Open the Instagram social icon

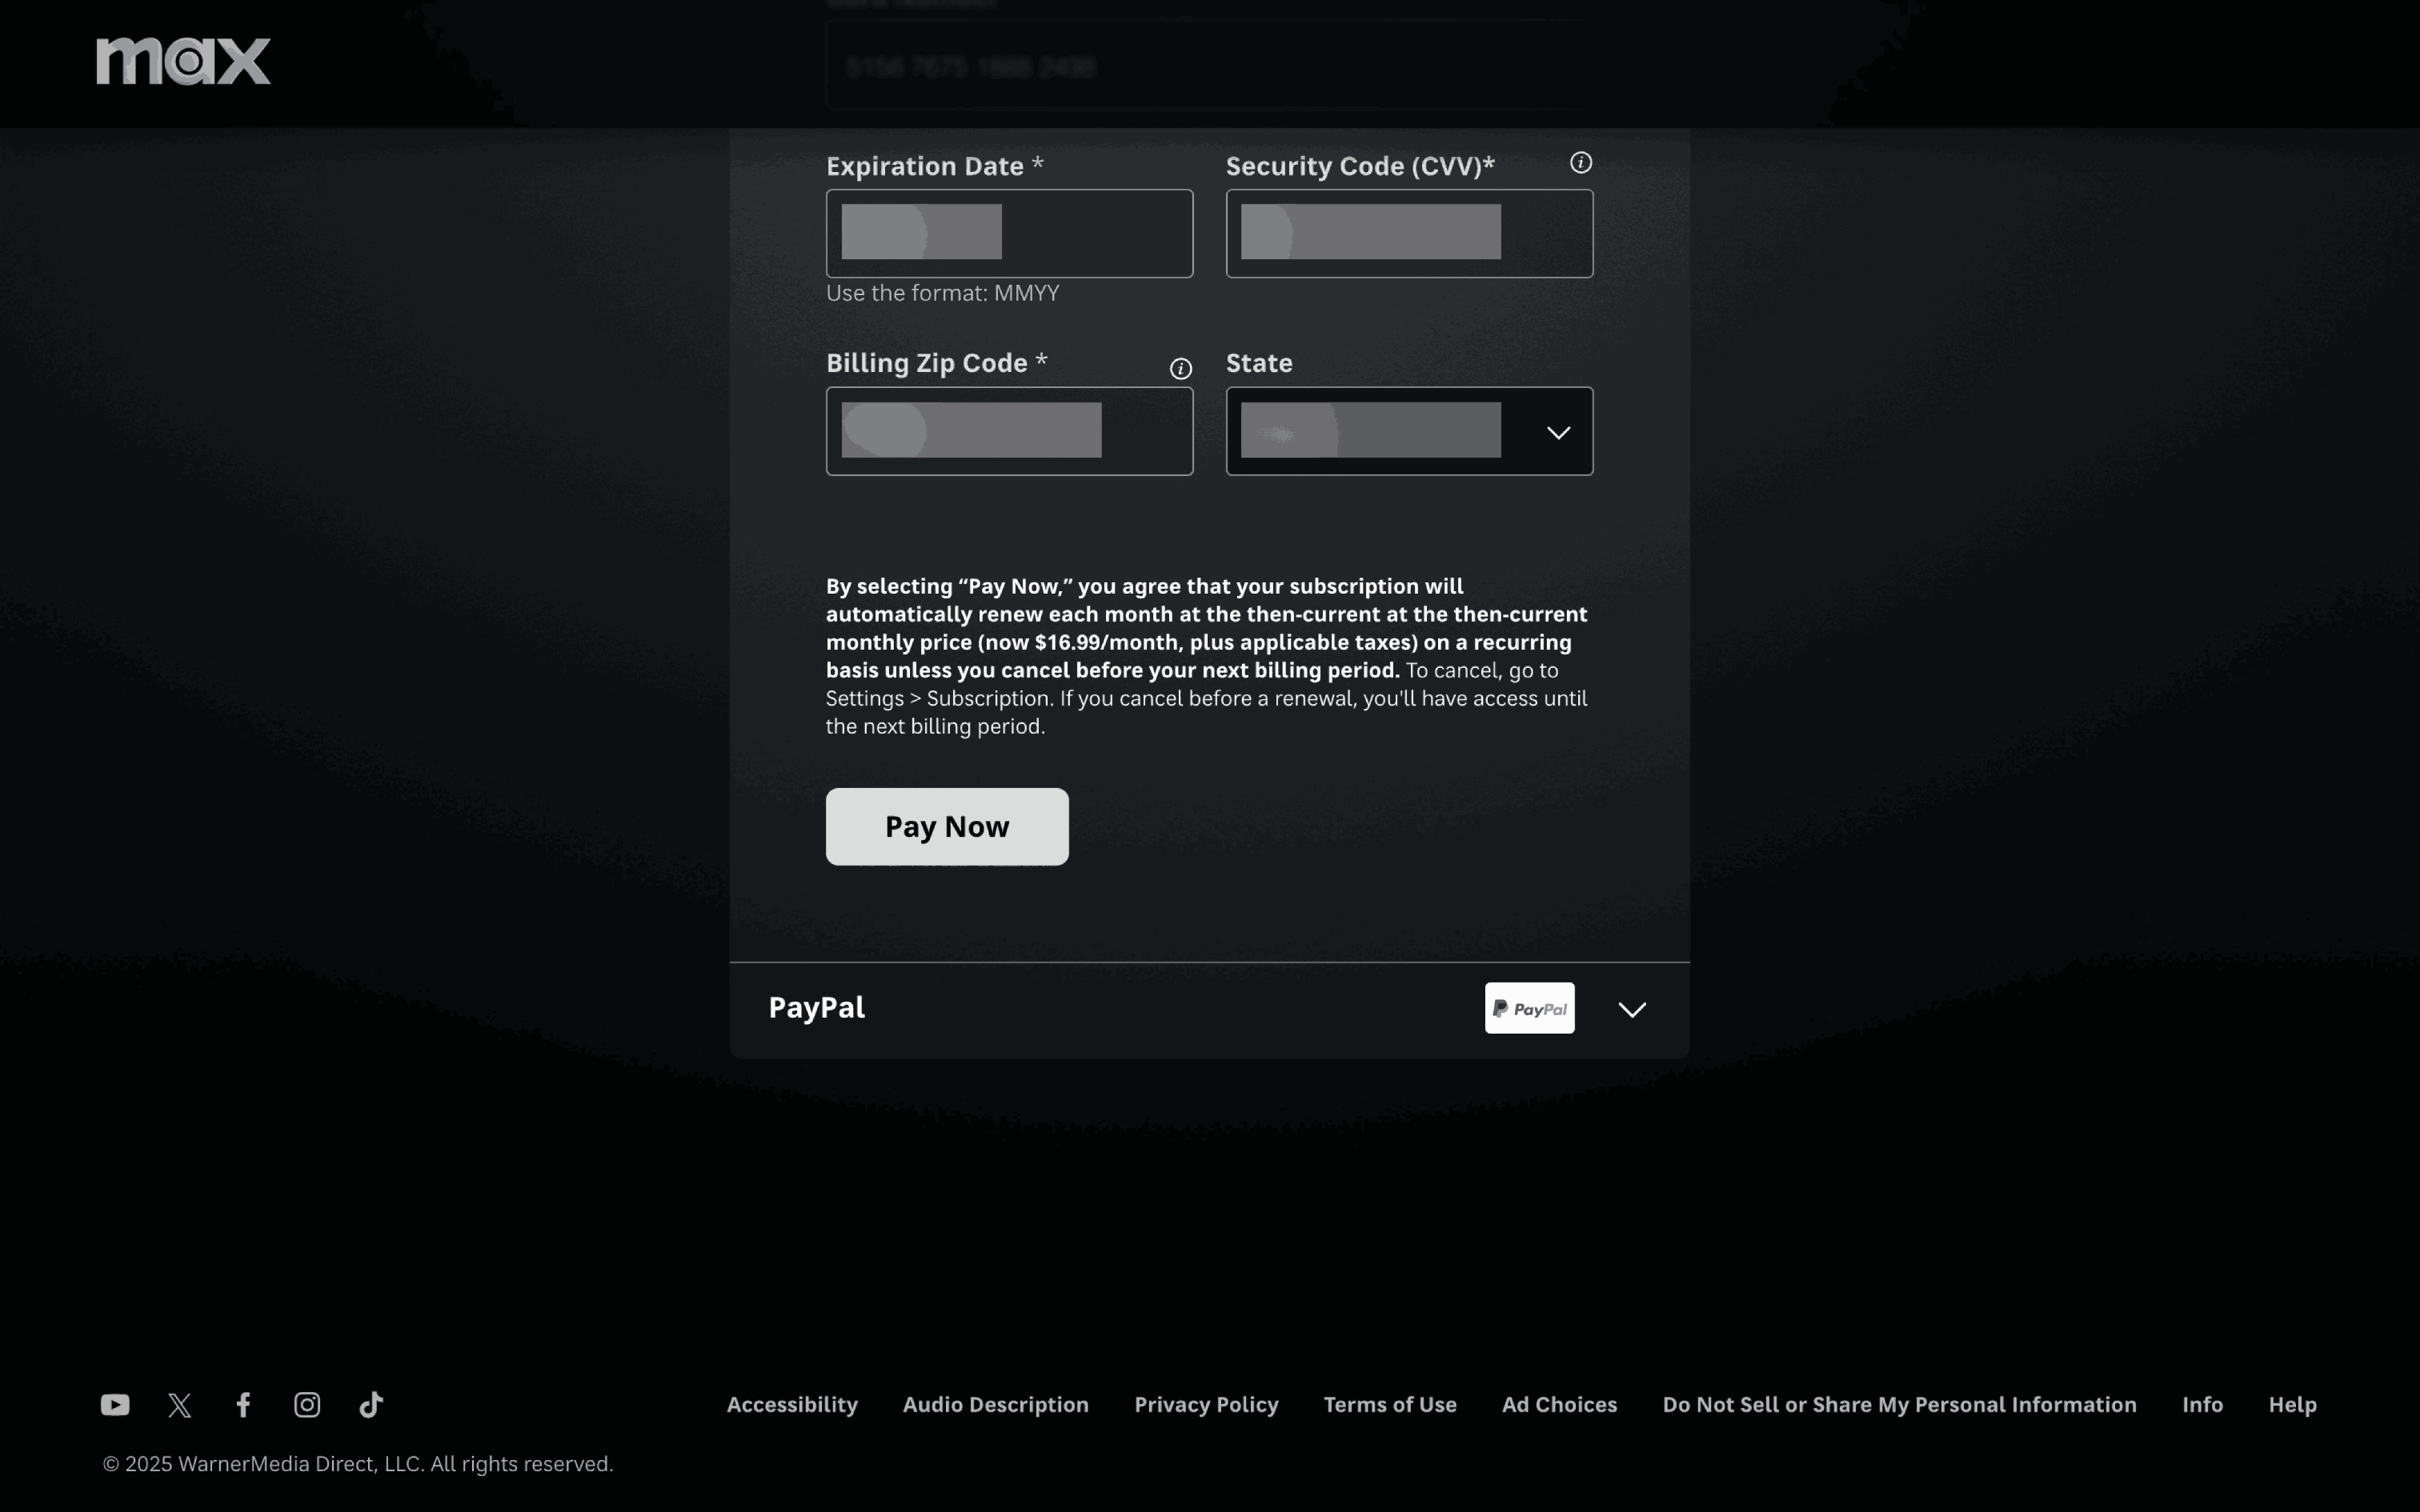(x=307, y=1405)
